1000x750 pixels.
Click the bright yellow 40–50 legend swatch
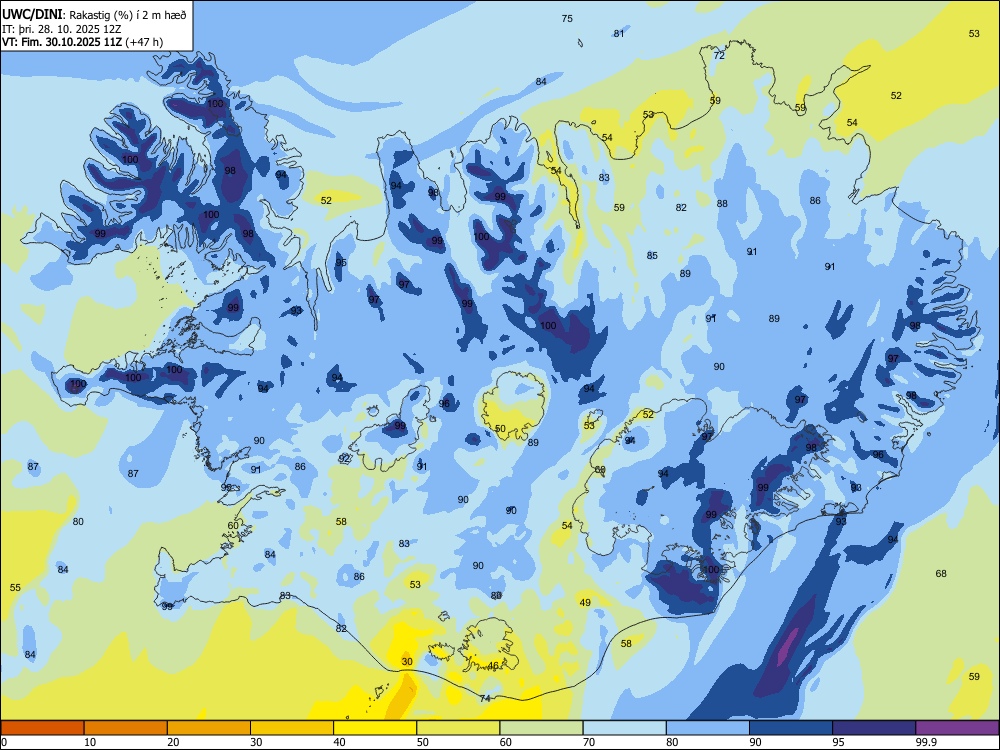[375, 728]
